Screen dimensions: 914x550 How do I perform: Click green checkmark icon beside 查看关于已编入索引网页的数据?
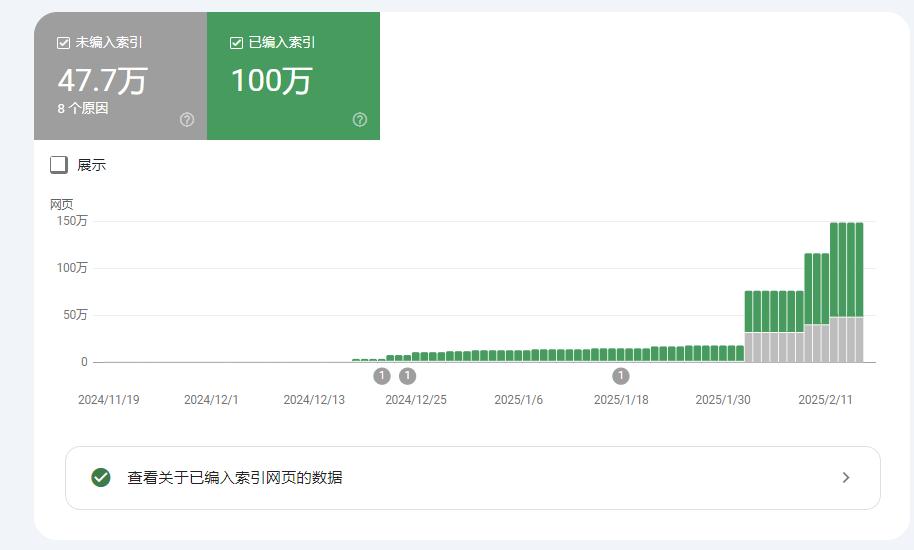tap(100, 478)
